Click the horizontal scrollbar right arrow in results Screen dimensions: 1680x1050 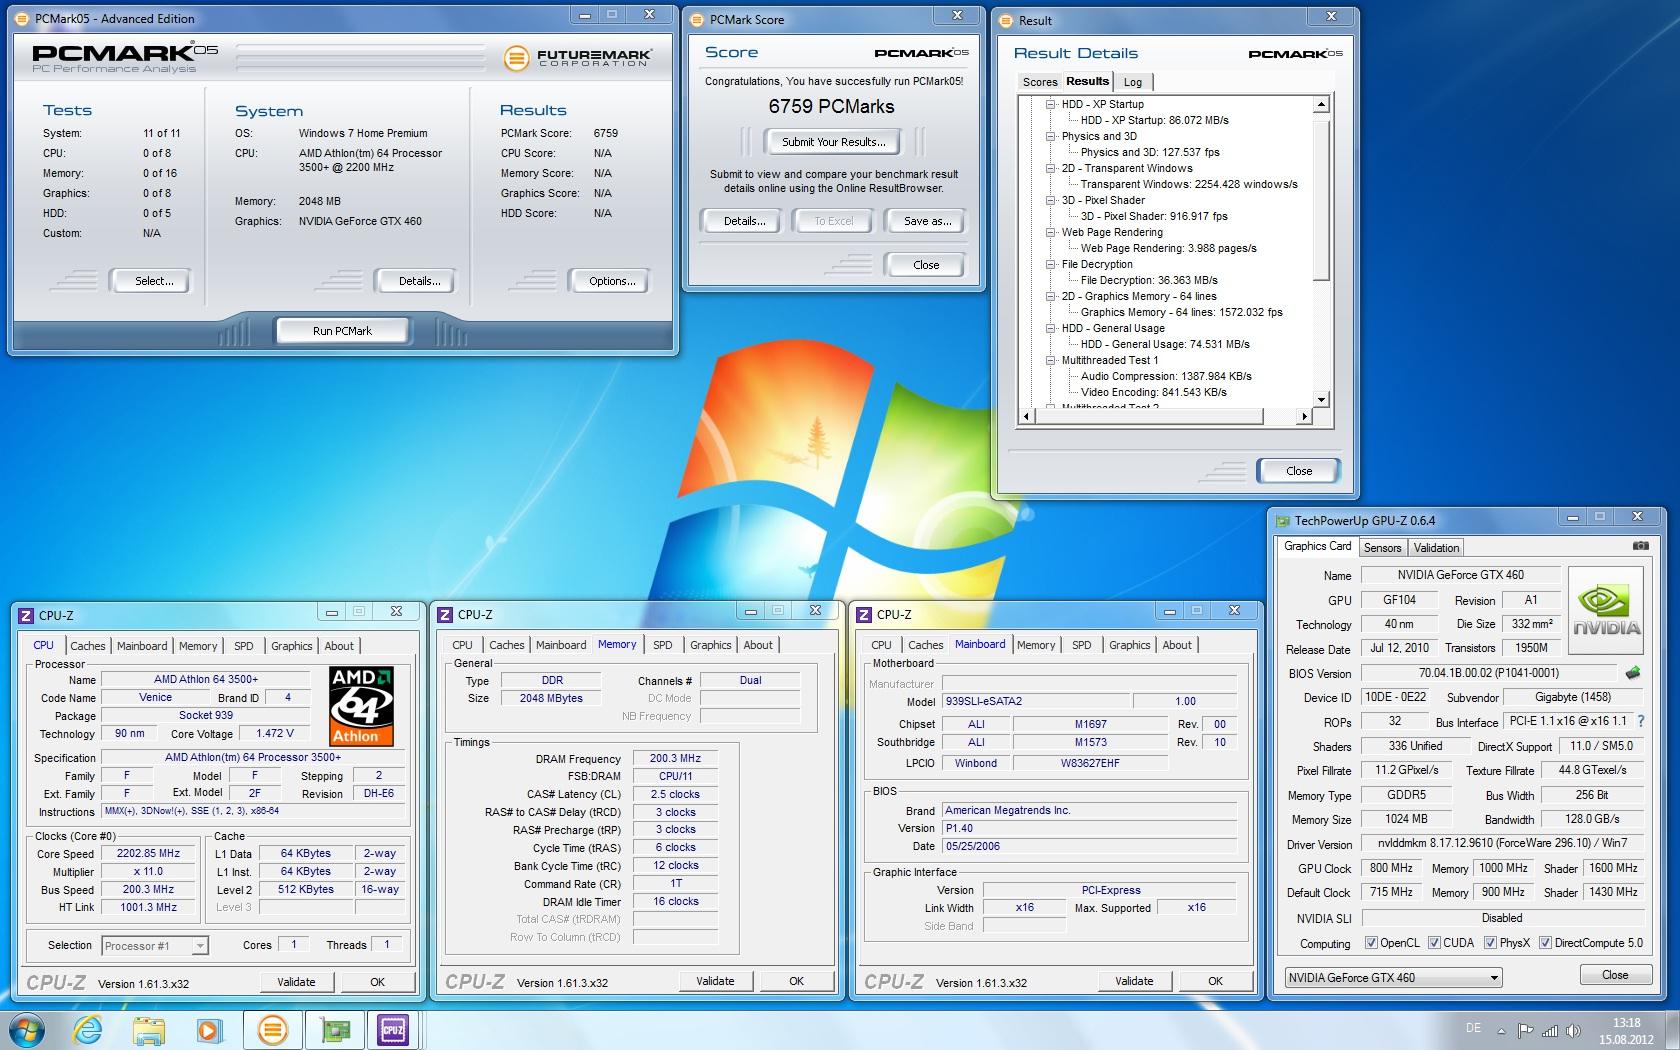point(1303,416)
